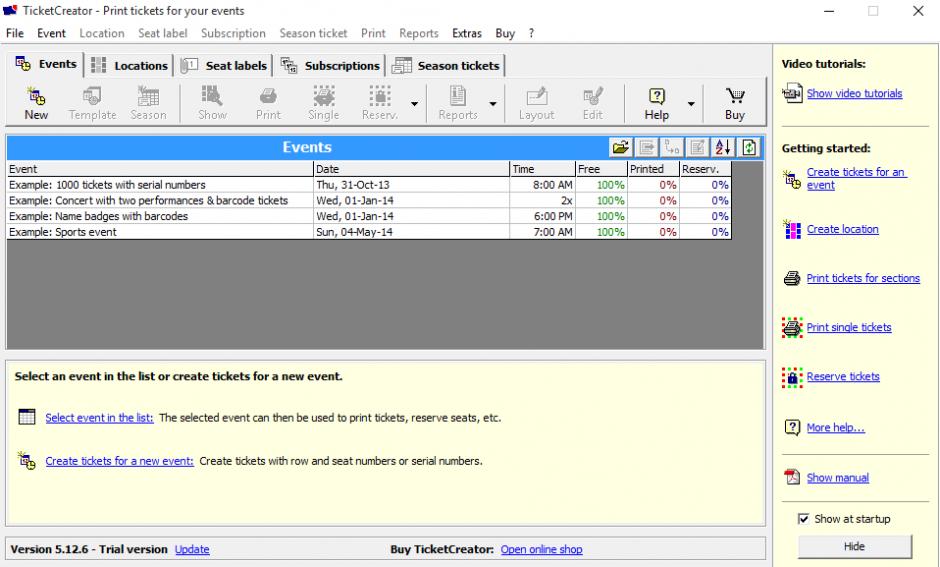Click the edit-list icon in Events header
940x567 pixels.
click(697, 147)
